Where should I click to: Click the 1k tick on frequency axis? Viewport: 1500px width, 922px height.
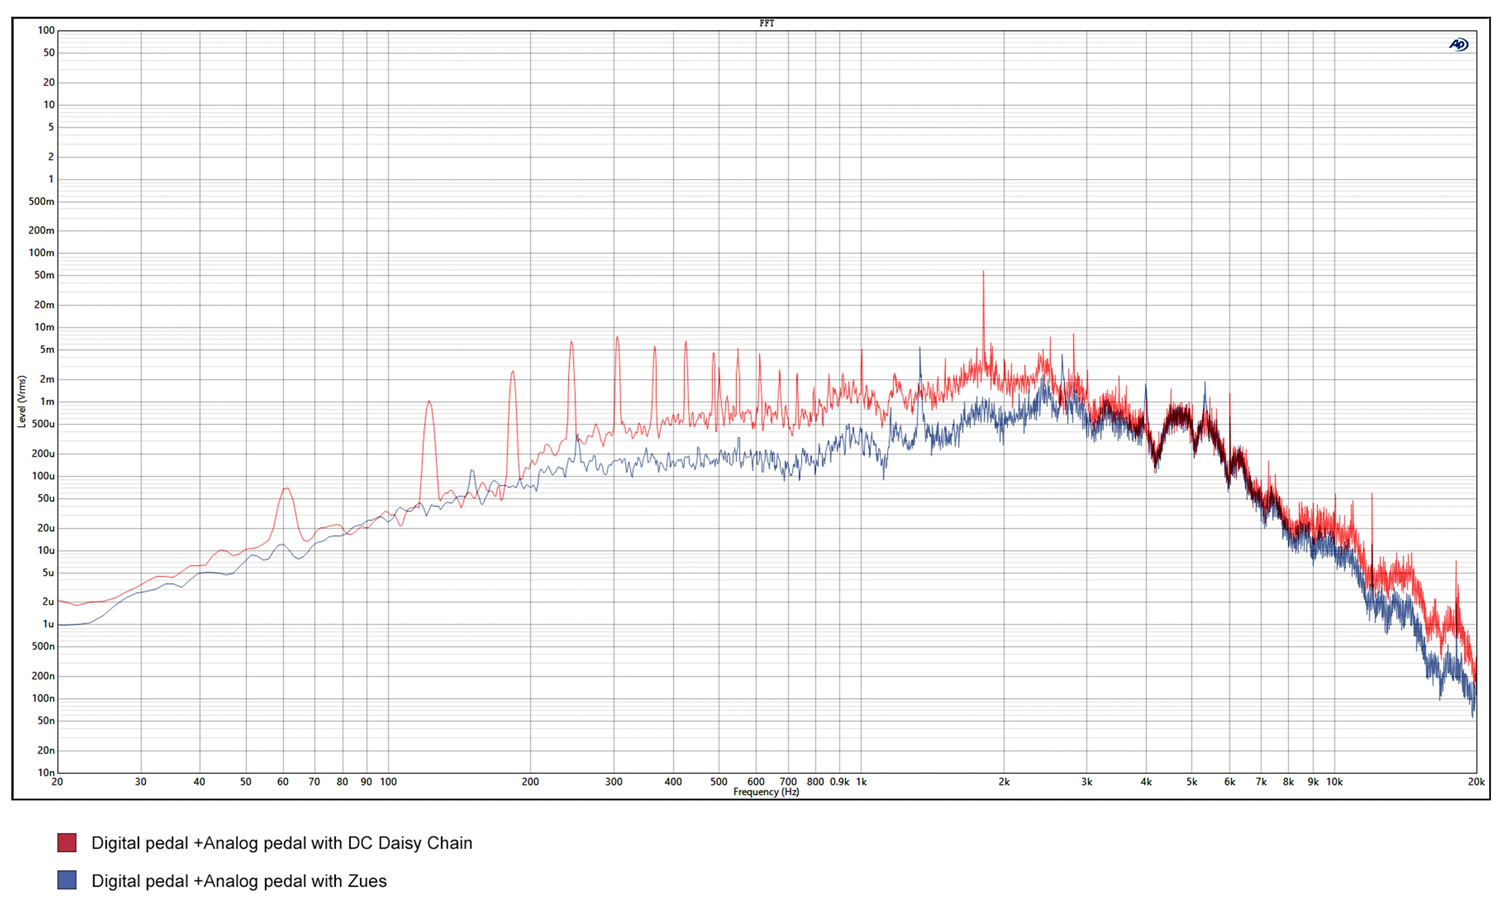tap(862, 782)
